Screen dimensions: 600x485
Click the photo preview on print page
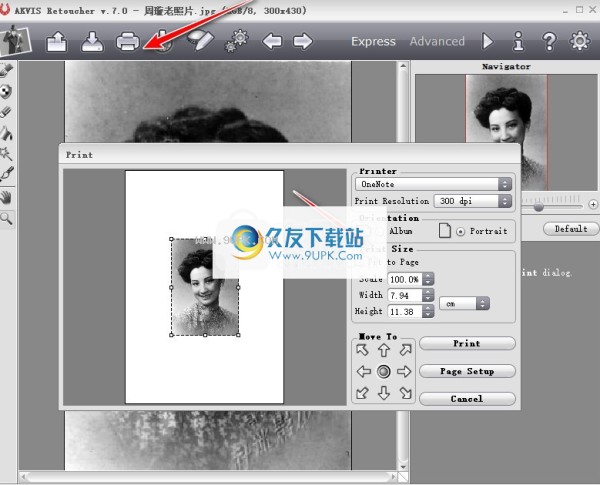click(205, 287)
